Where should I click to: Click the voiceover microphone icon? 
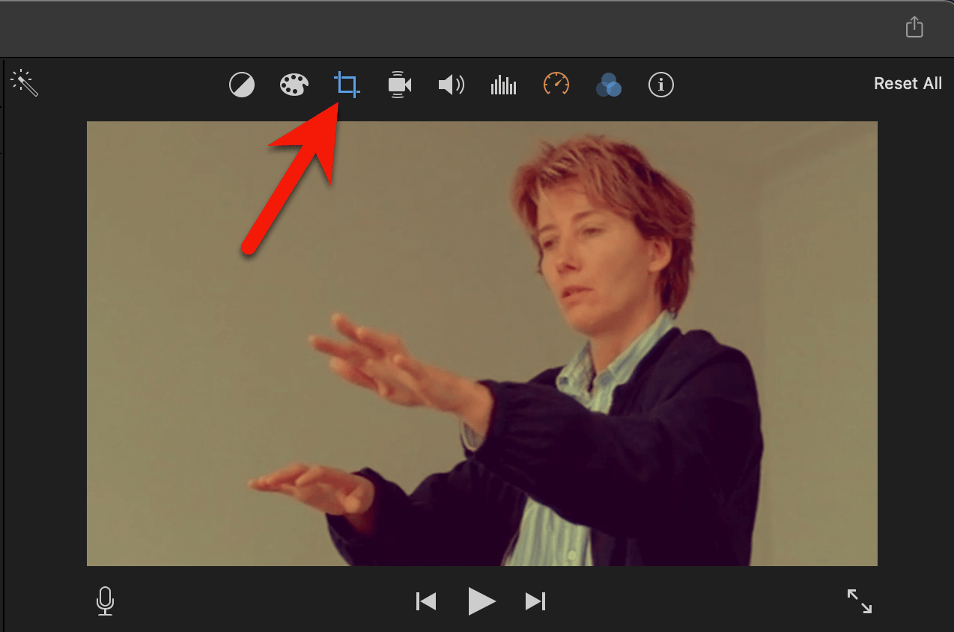[105, 600]
